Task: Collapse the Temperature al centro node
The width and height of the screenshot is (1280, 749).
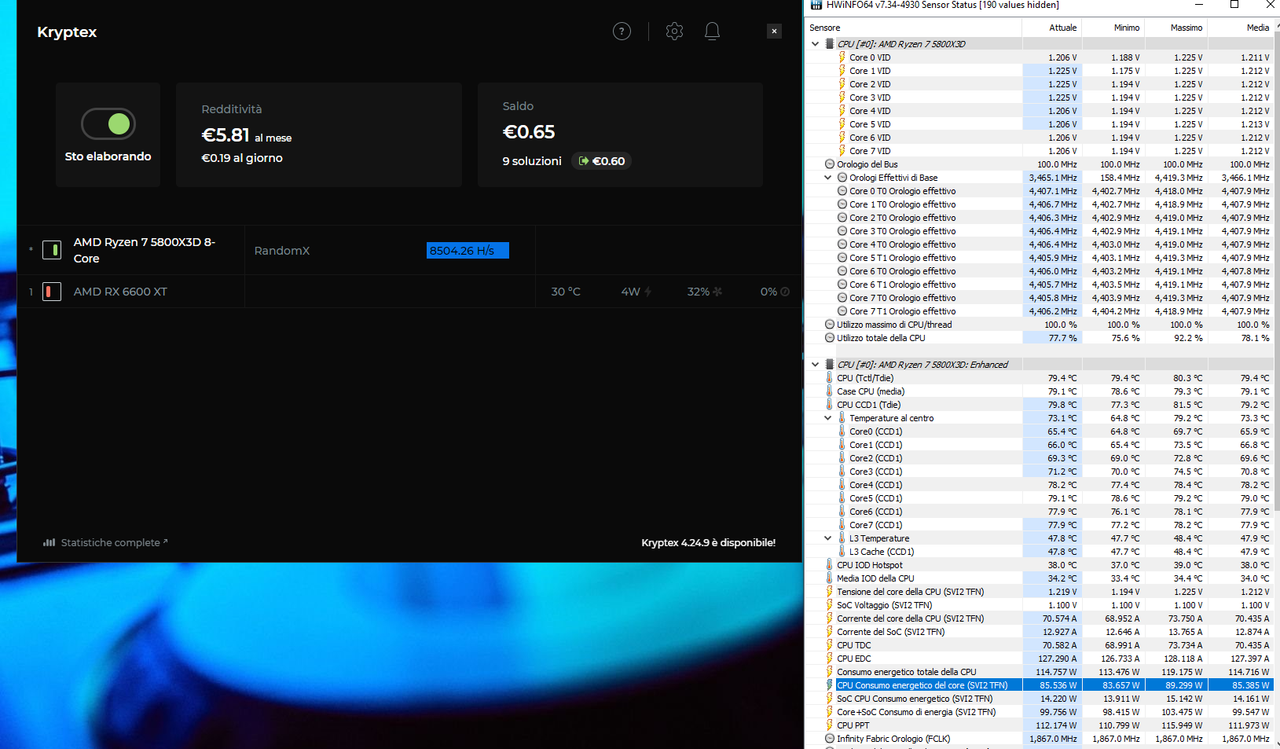Action: pyautogui.click(x=828, y=418)
